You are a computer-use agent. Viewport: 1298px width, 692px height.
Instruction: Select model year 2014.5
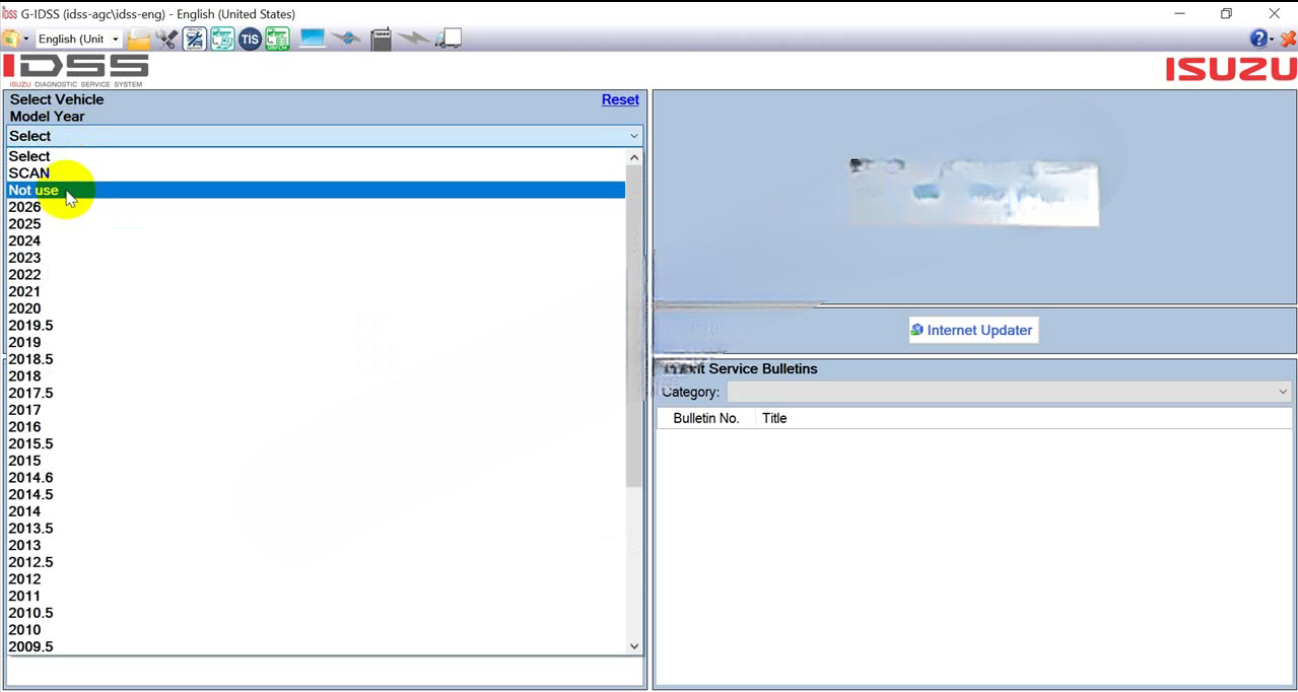tap(316, 495)
